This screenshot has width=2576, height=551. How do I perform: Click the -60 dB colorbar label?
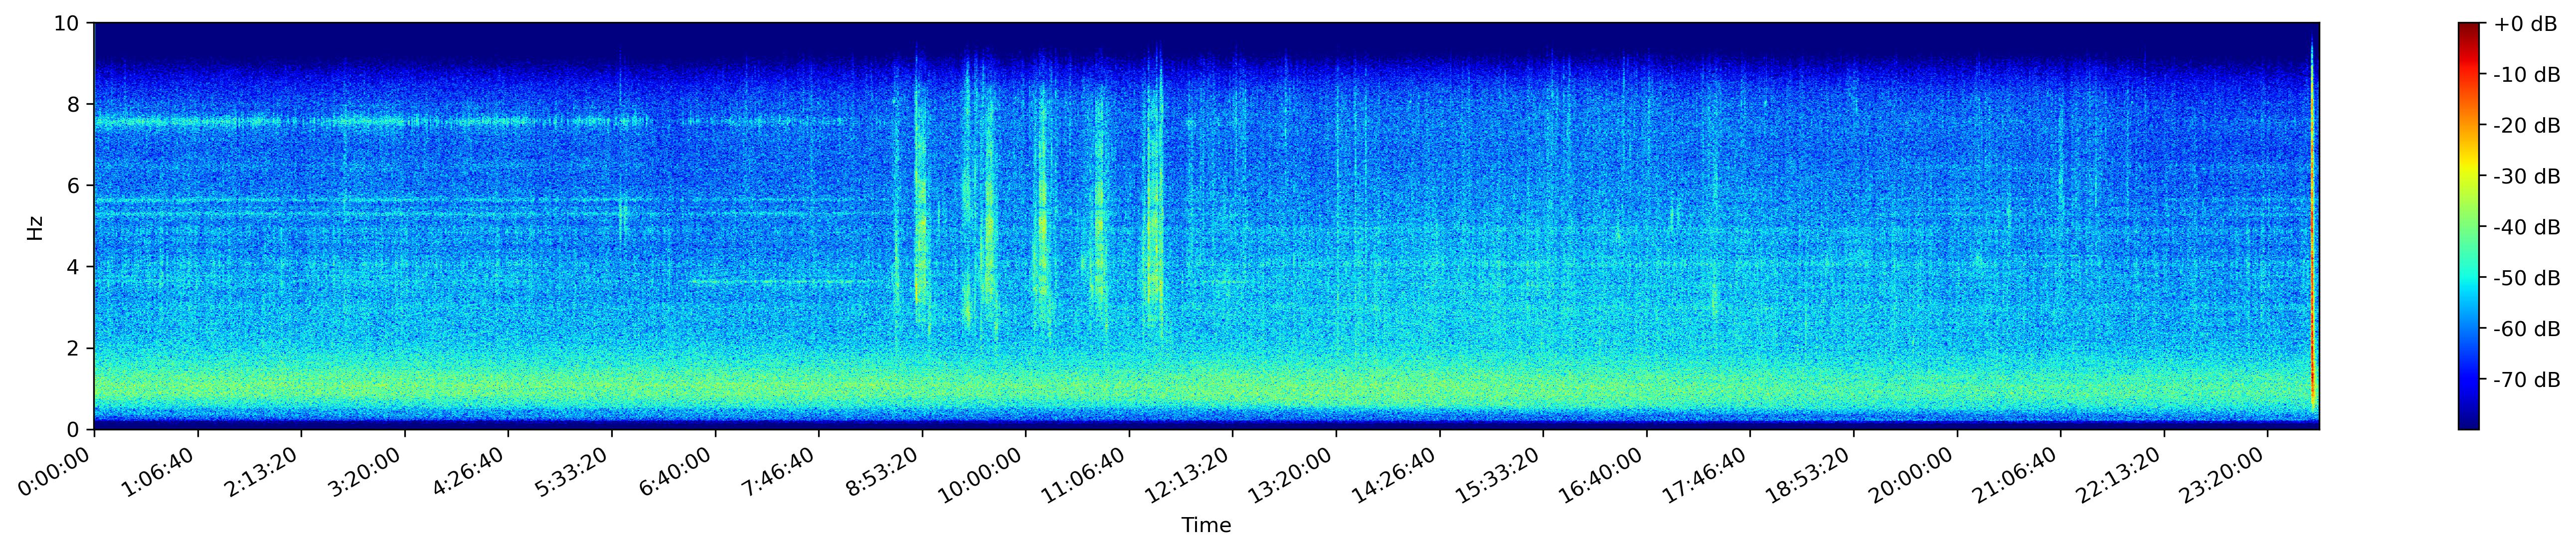pyautogui.click(x=2527, y=330)
